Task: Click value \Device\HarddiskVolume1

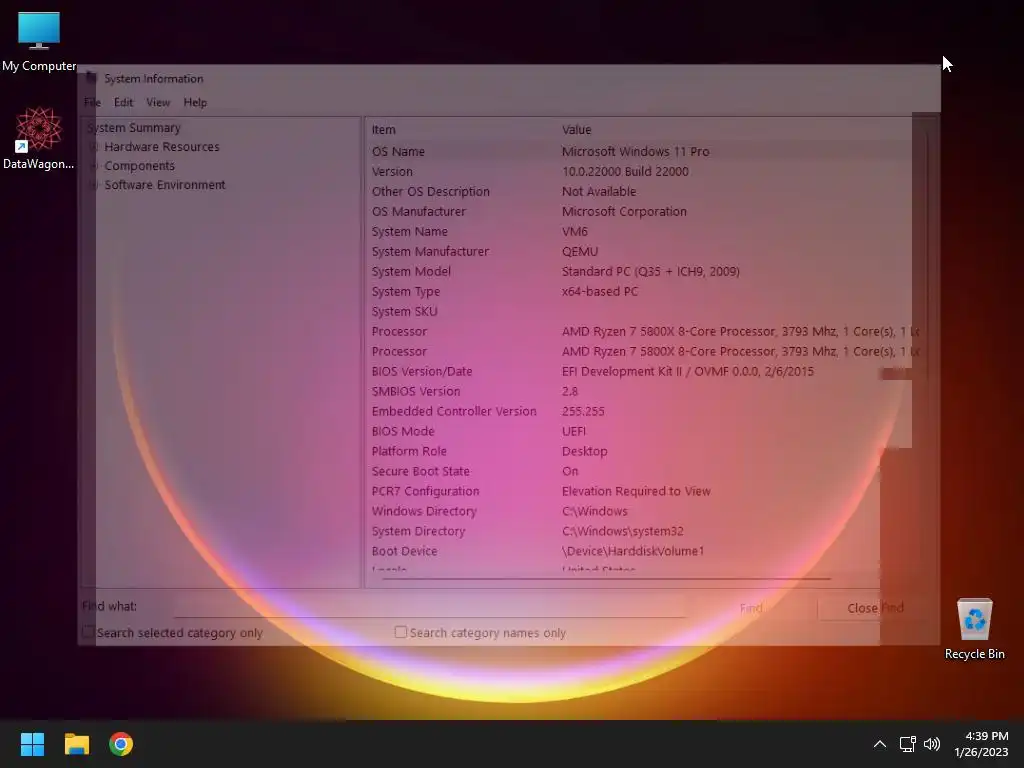Action: tap(633, 551)
